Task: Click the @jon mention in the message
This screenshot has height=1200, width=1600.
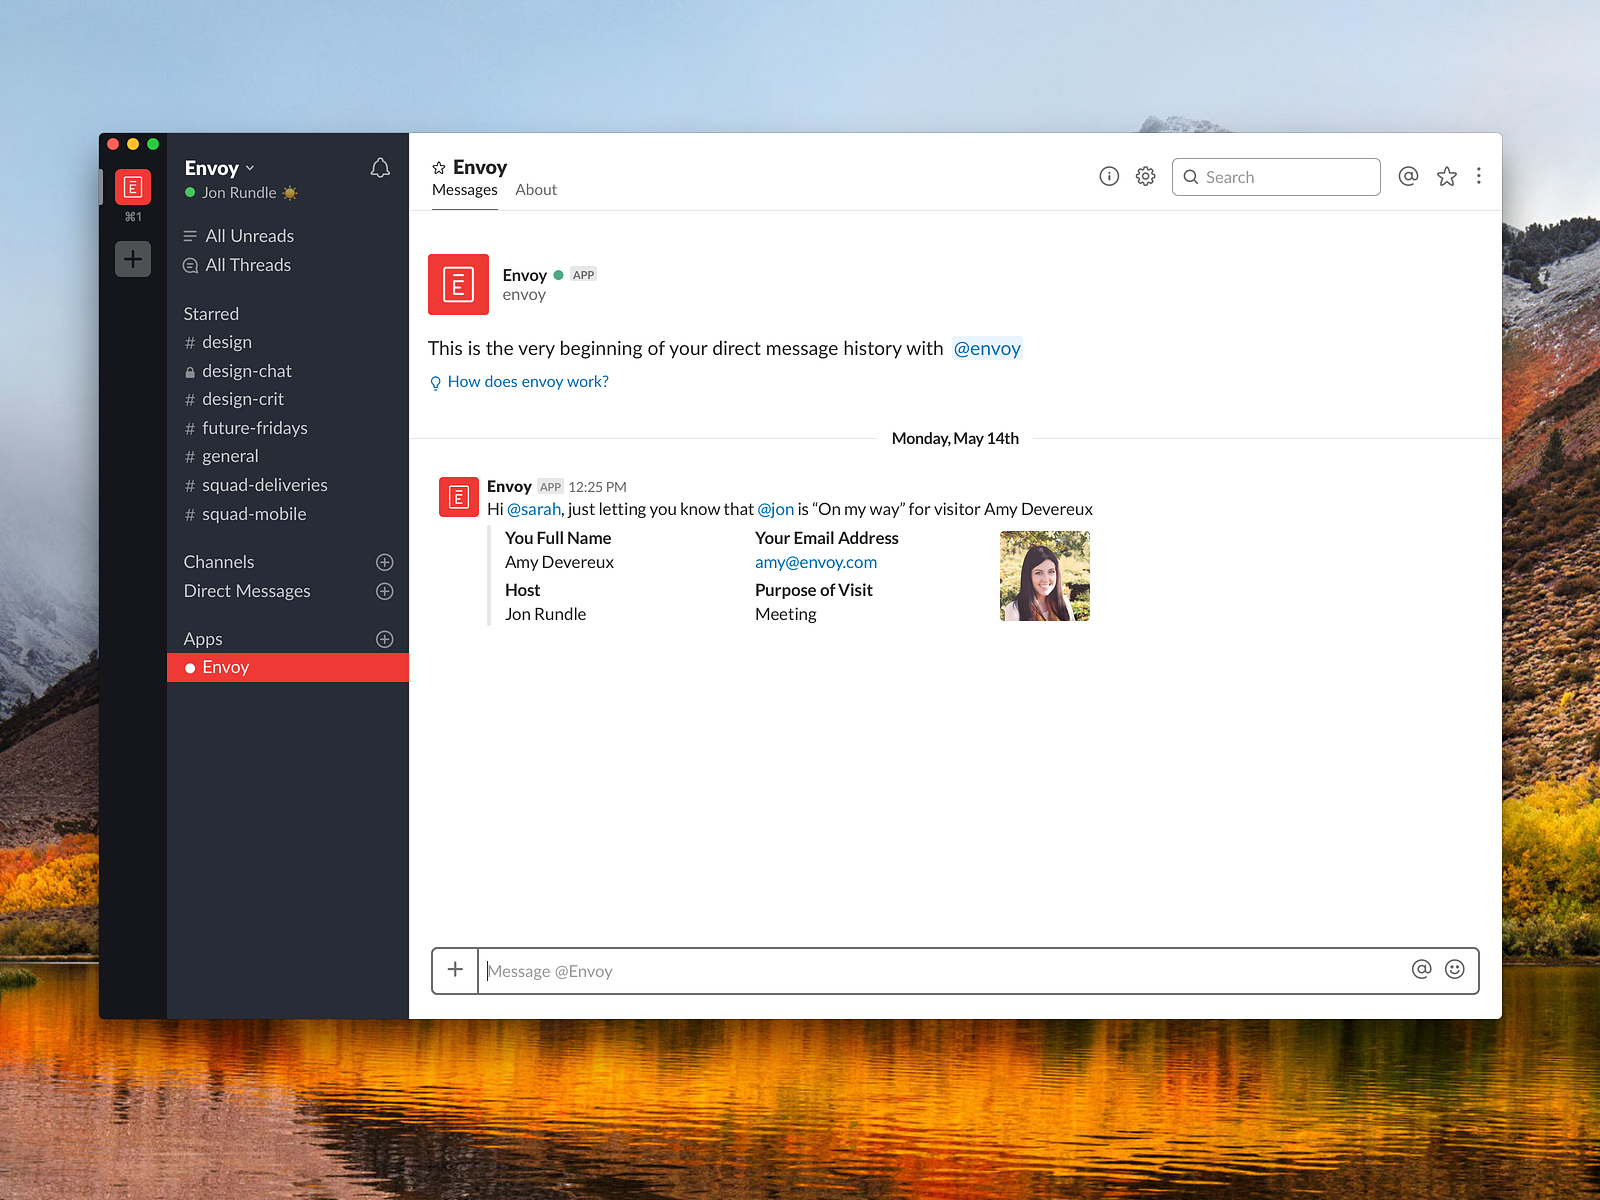Action: [776, 509]
